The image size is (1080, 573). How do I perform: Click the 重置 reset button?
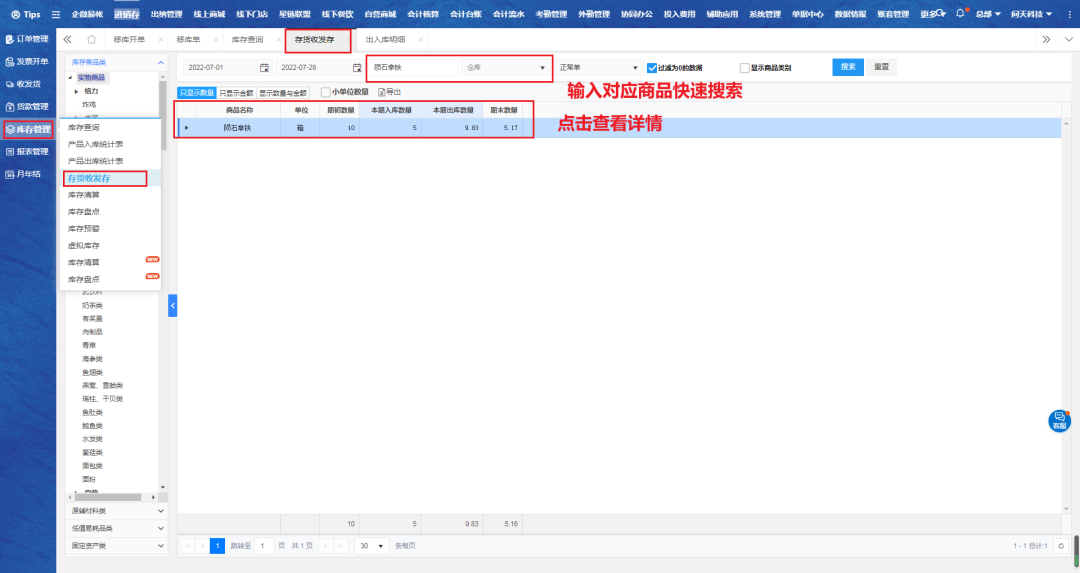point(881,67)
